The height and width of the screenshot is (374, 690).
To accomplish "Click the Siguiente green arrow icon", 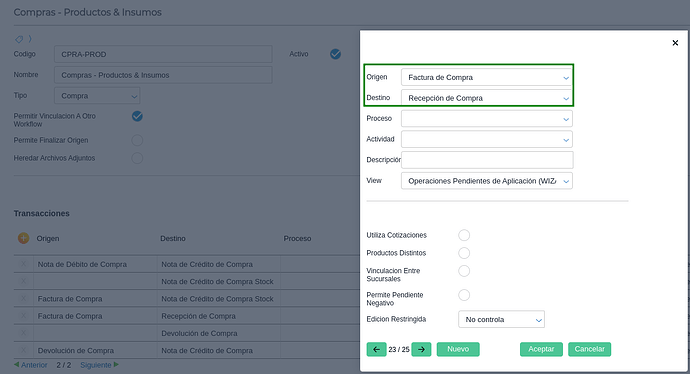I will (116, 364).
